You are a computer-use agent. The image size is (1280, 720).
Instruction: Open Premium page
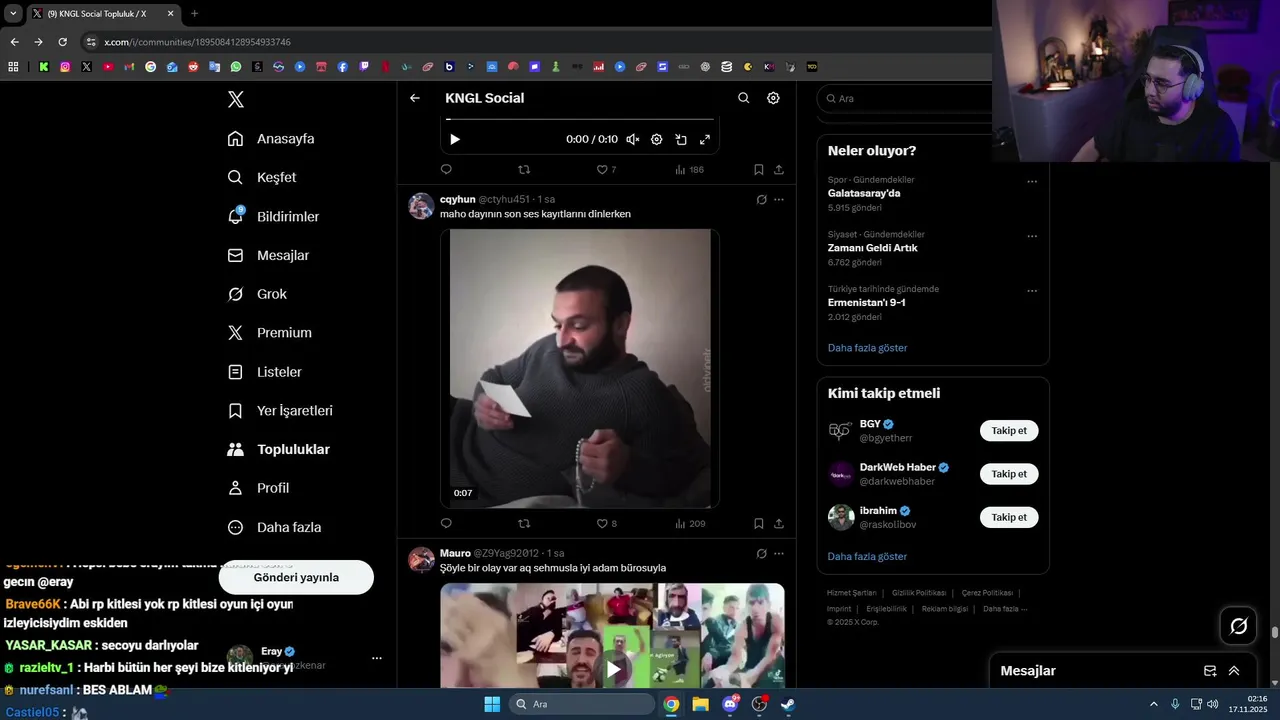tap(270, 333)
